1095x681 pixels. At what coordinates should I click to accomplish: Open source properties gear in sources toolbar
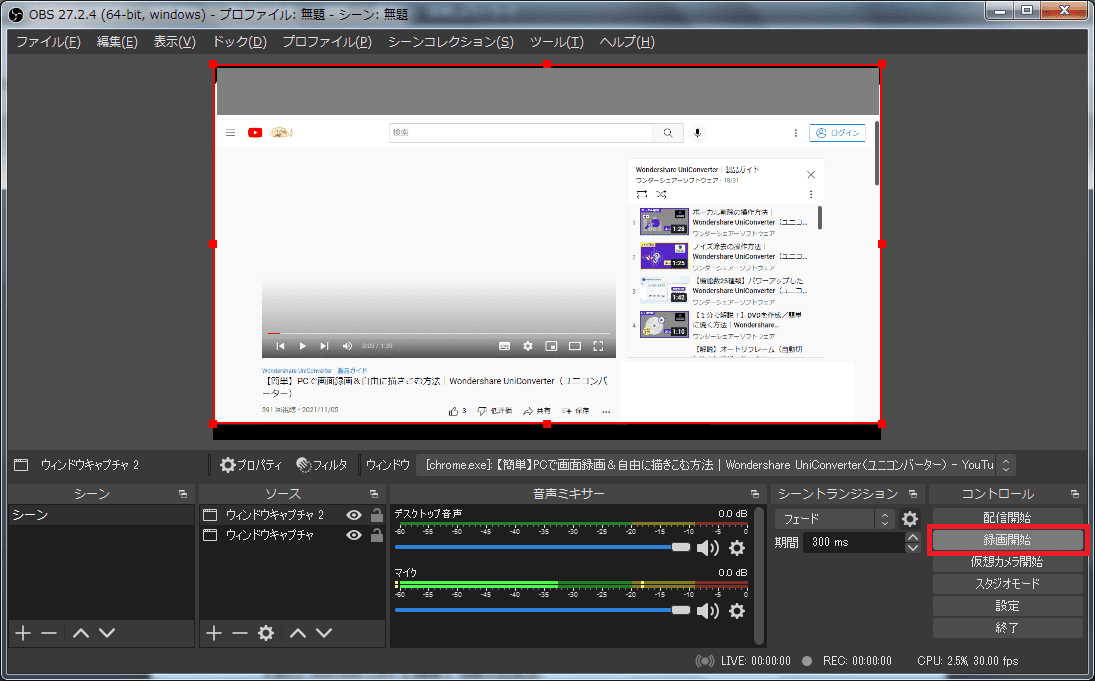pyautogui.click(x=266, y=633)
